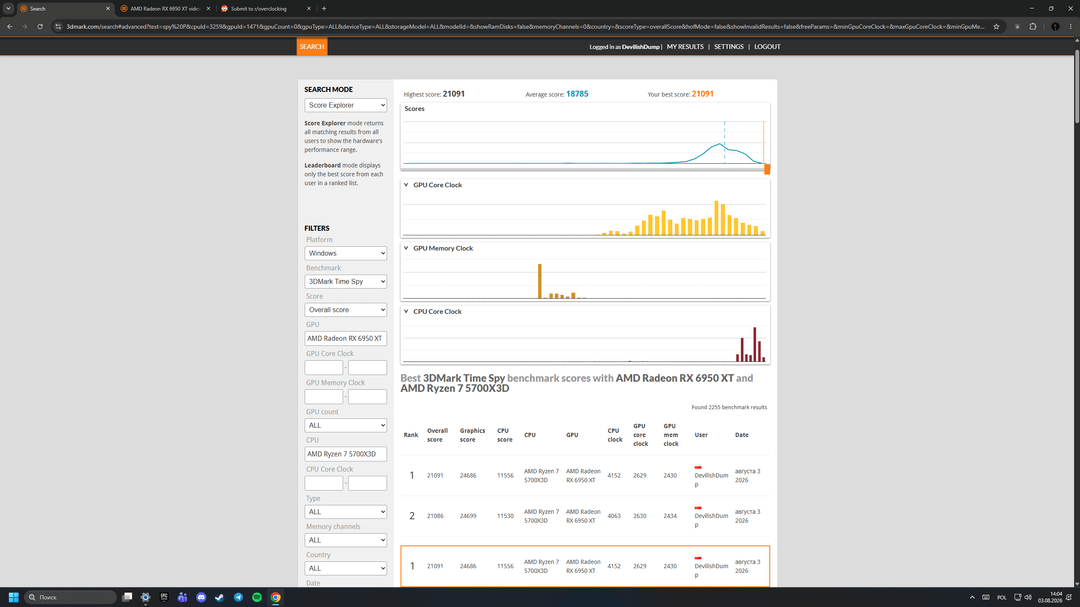Image resolution: width=1080 pixels, height=607 pixels.
Task: Switch to the Submit to r/overclocking tab
Action: pyautogui.click(x=264, y=9)
